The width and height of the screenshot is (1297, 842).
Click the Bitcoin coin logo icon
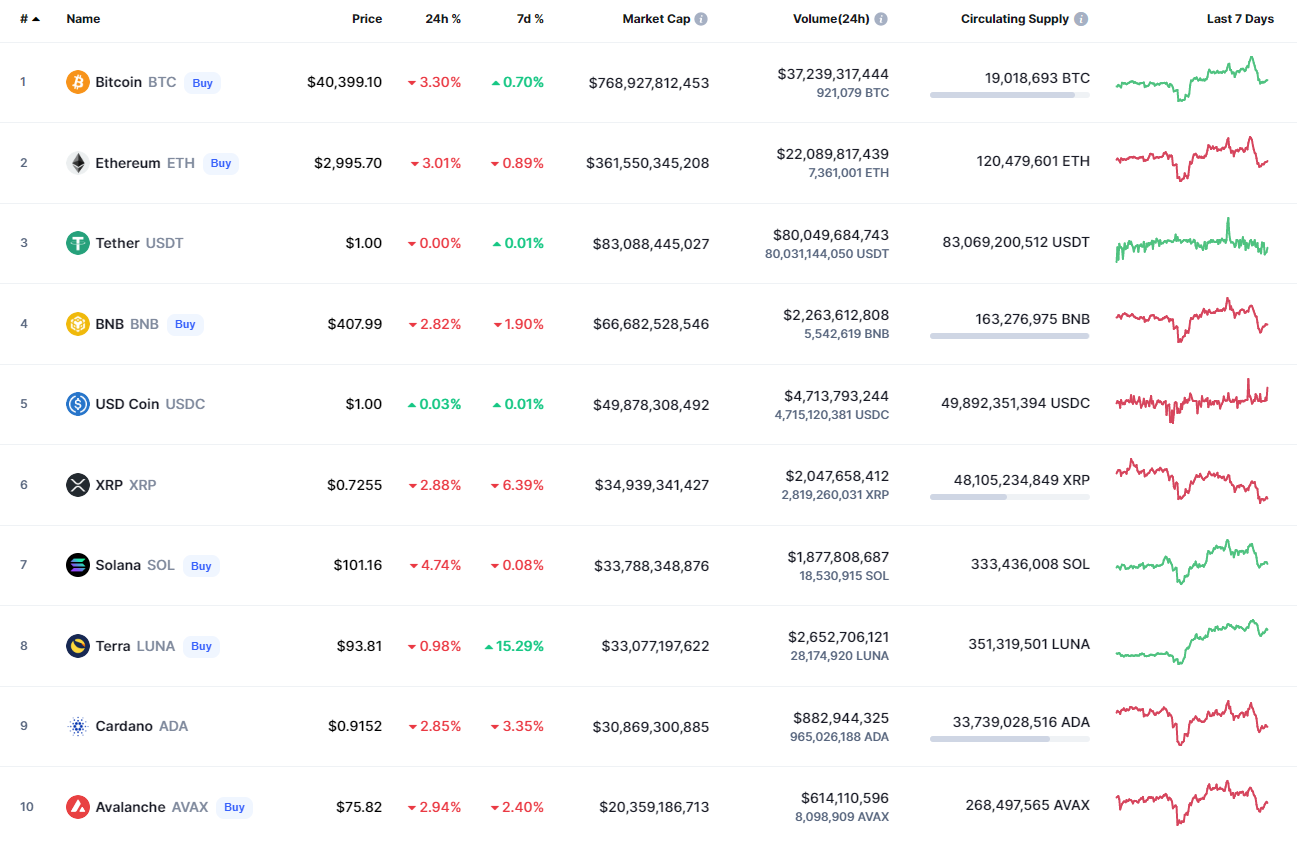pyautogui.click(x=78, y=82)
